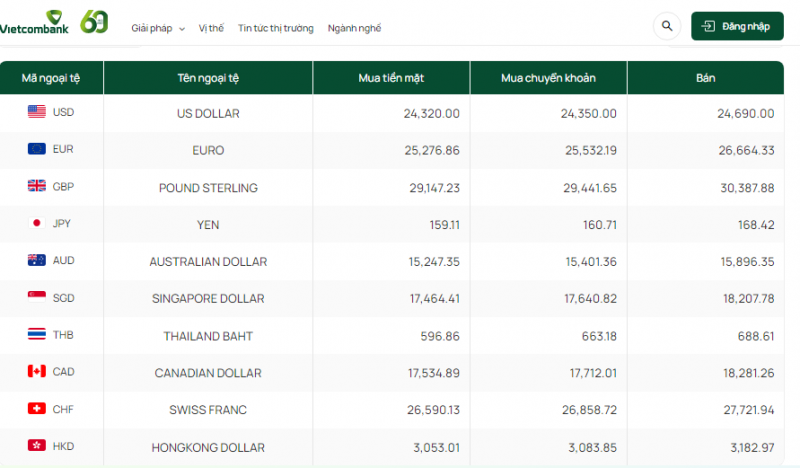
Task: Open Tin tức thị trường menu
Action: 275,28
